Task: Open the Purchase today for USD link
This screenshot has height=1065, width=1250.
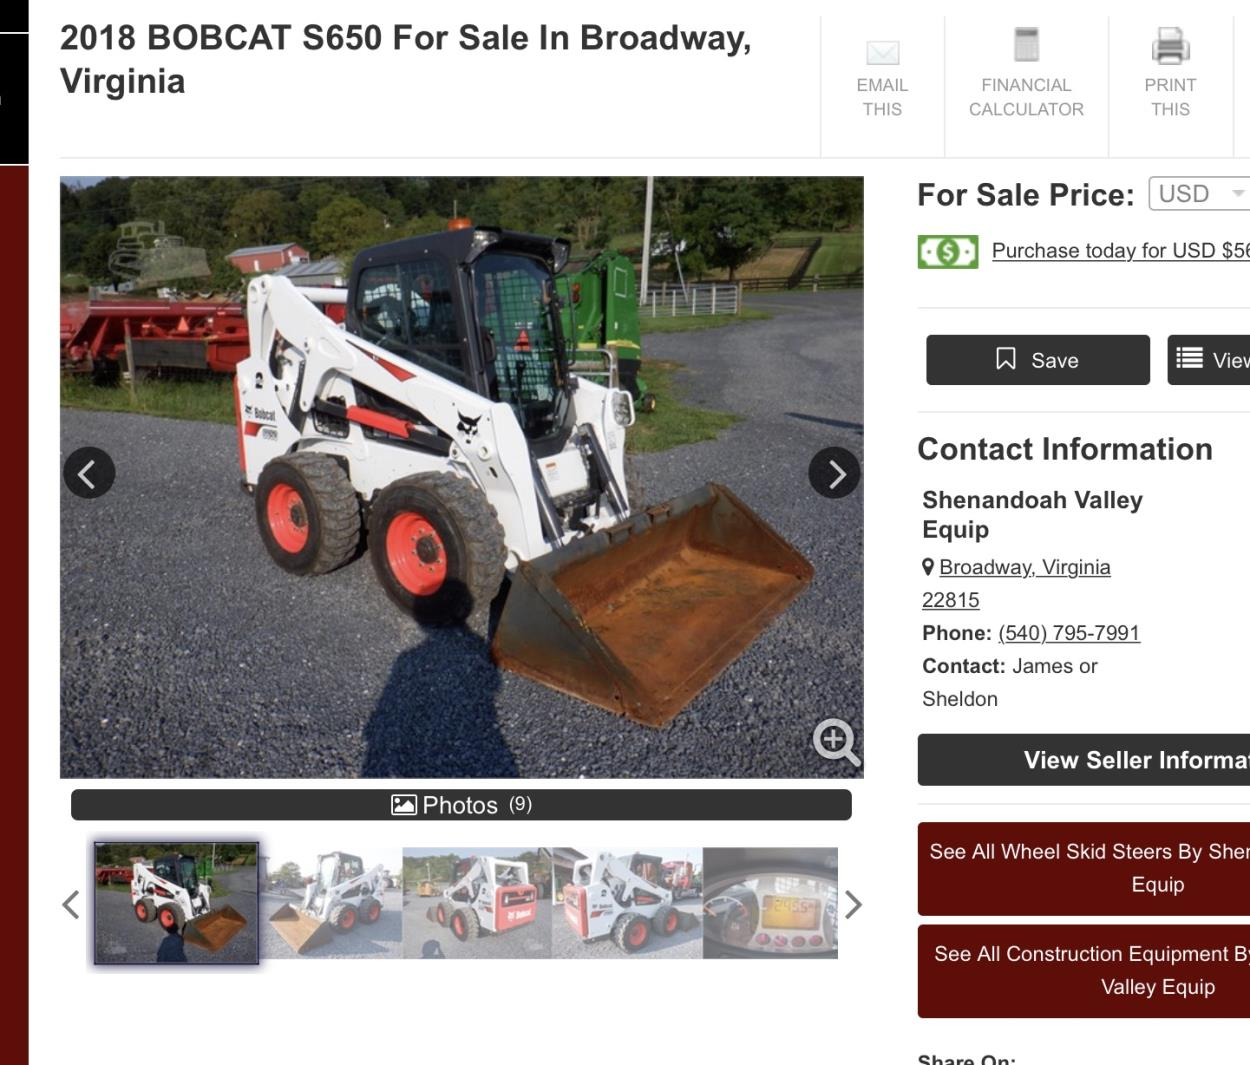Action: [x=1121, y=251]
